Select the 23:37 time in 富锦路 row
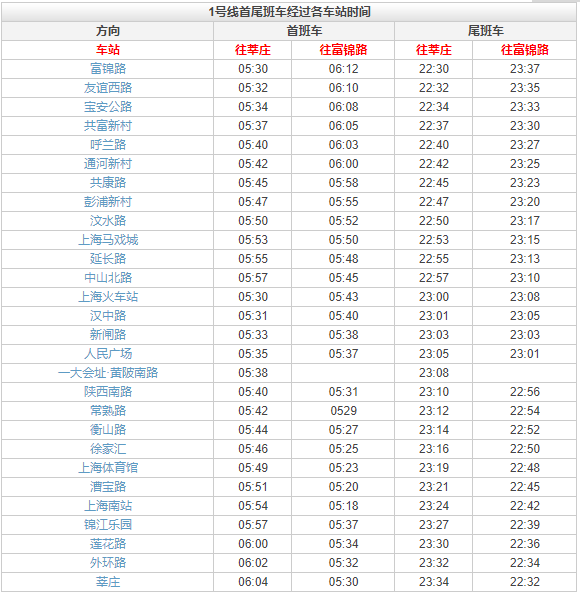This screenshot has height=599, width=581. click(x=525, y=69)
